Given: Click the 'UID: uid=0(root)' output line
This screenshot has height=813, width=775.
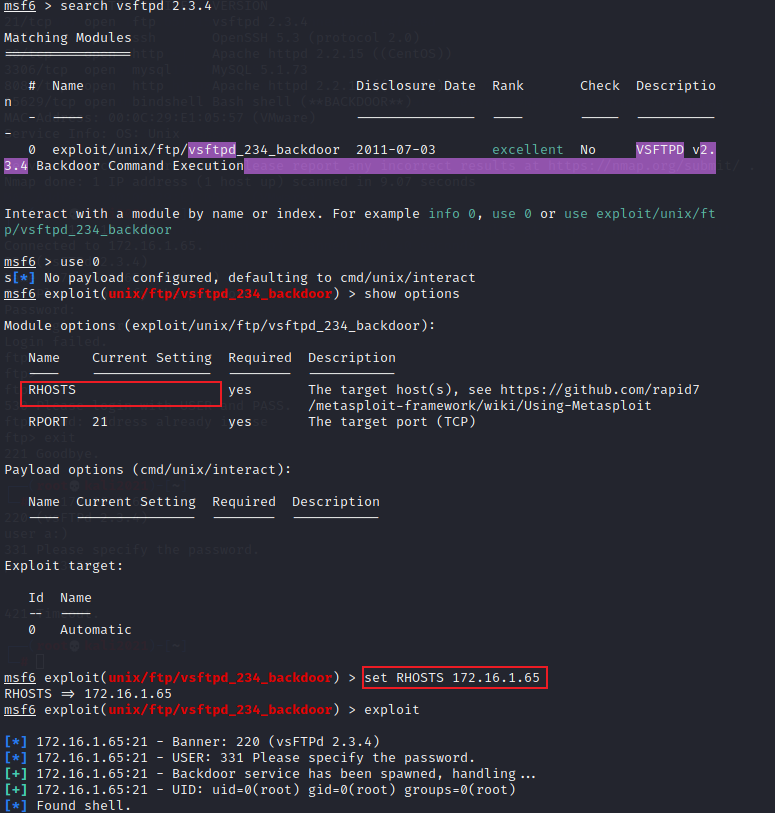Looking at the screenshot, I should pos(260,790).
